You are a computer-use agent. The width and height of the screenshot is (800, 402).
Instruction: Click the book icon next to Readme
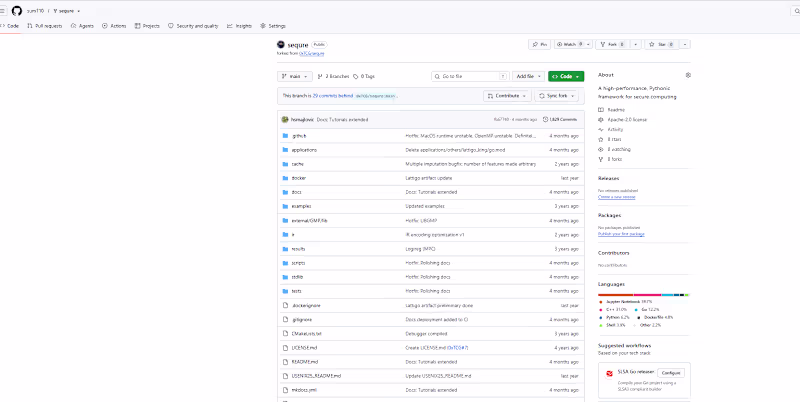coord(601,110)
